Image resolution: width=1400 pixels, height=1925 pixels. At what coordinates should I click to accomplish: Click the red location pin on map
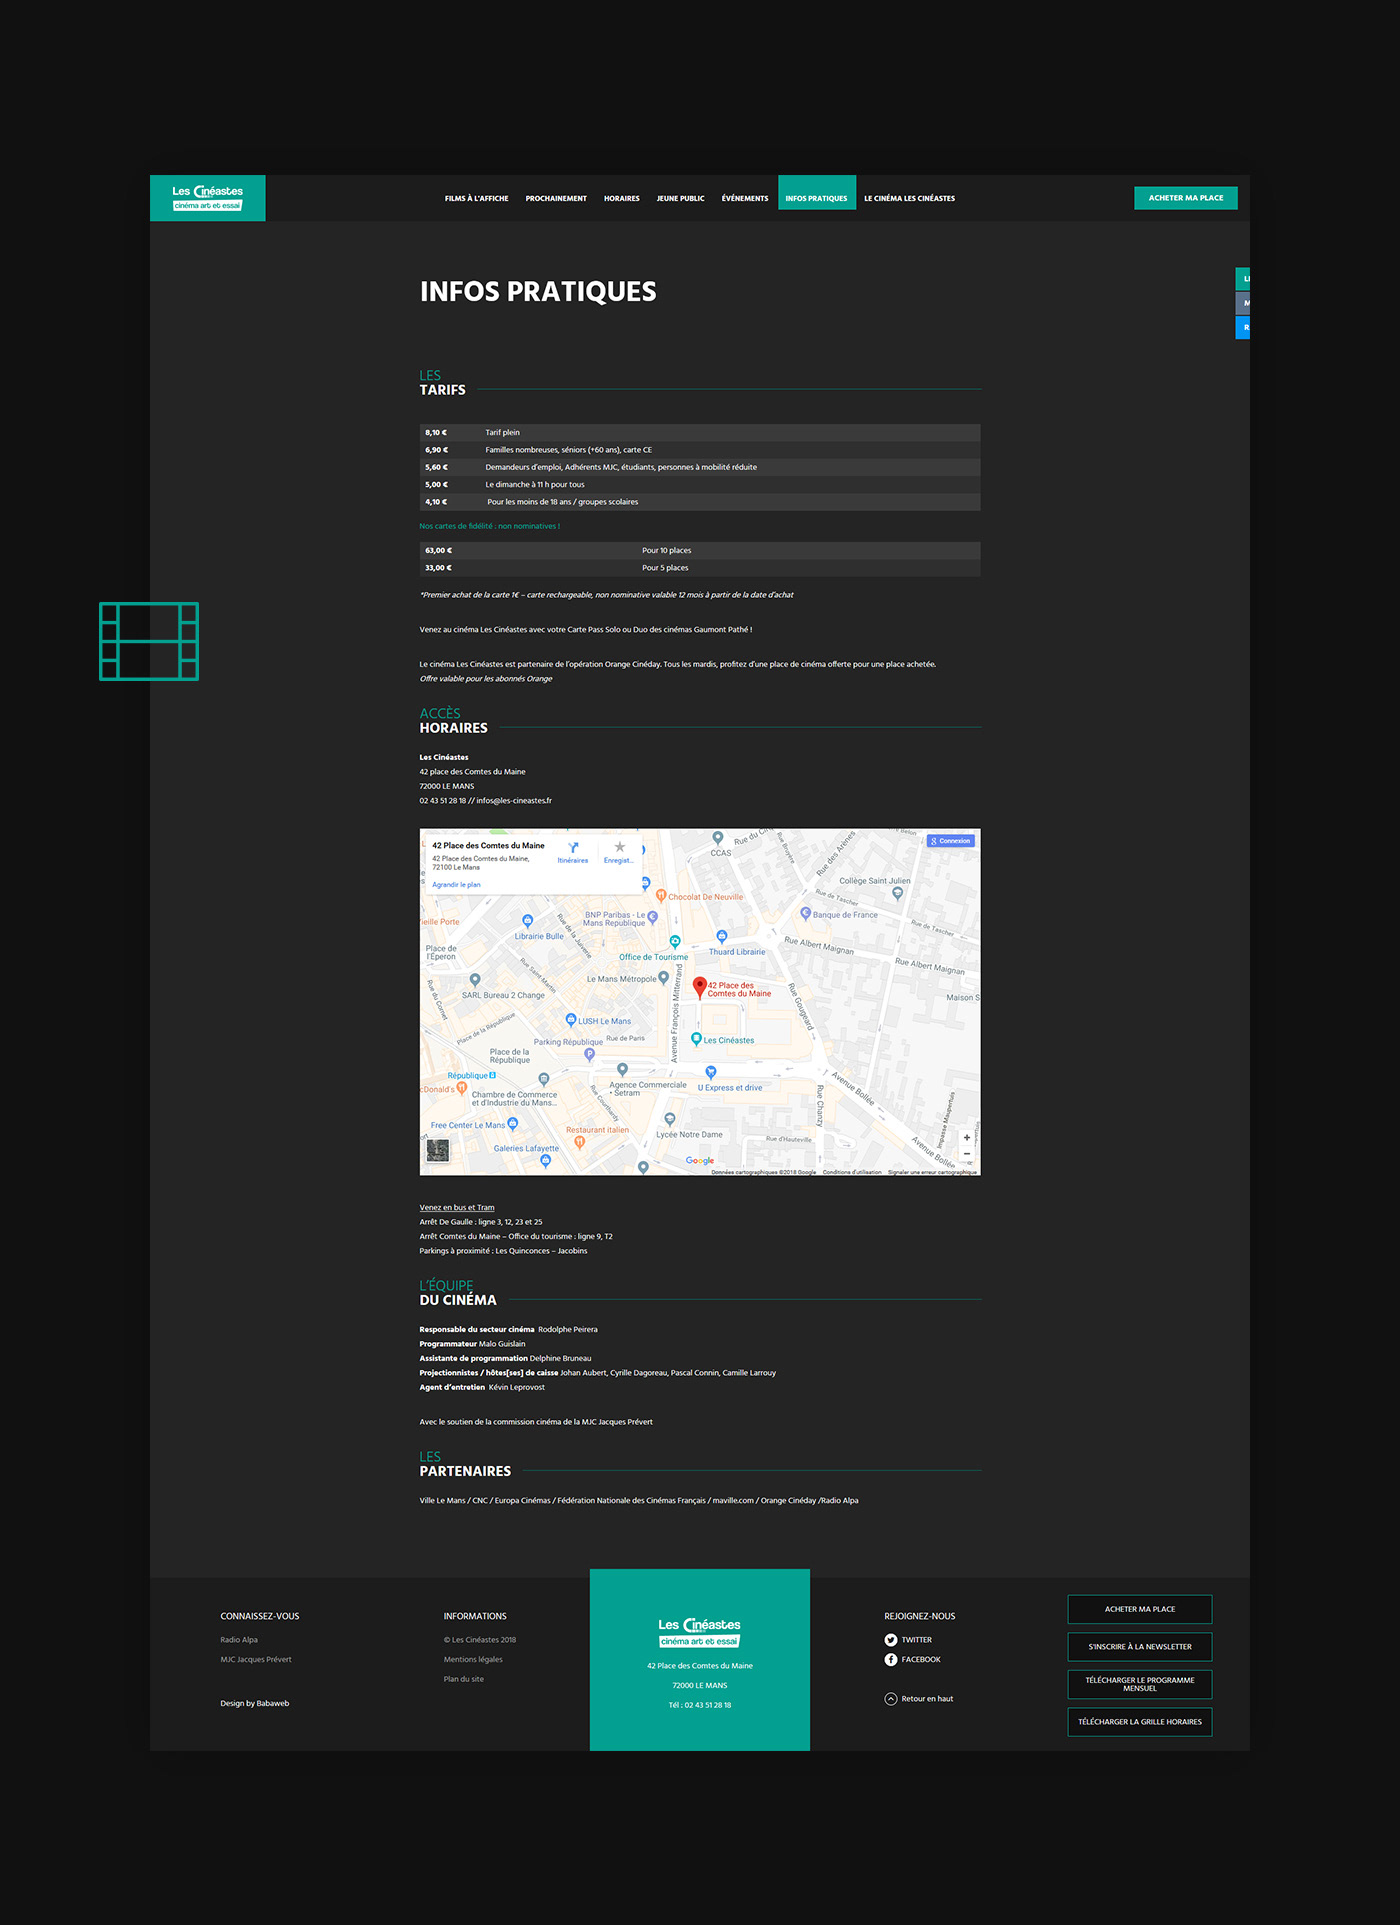[x=700, y=986]
